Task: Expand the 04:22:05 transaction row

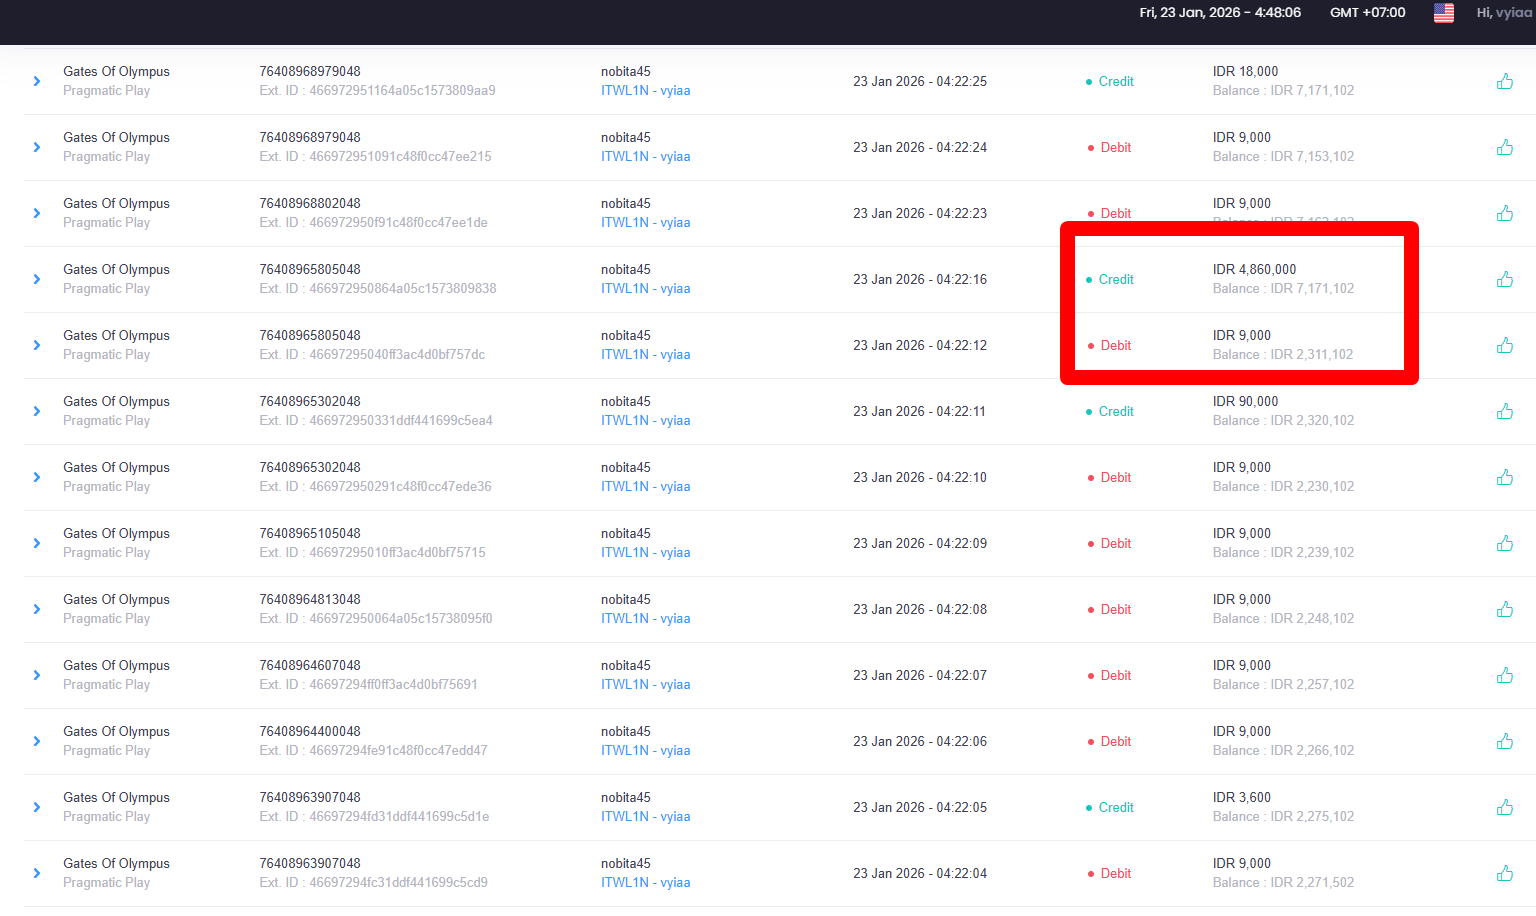Action: click(x=37, y=807)
